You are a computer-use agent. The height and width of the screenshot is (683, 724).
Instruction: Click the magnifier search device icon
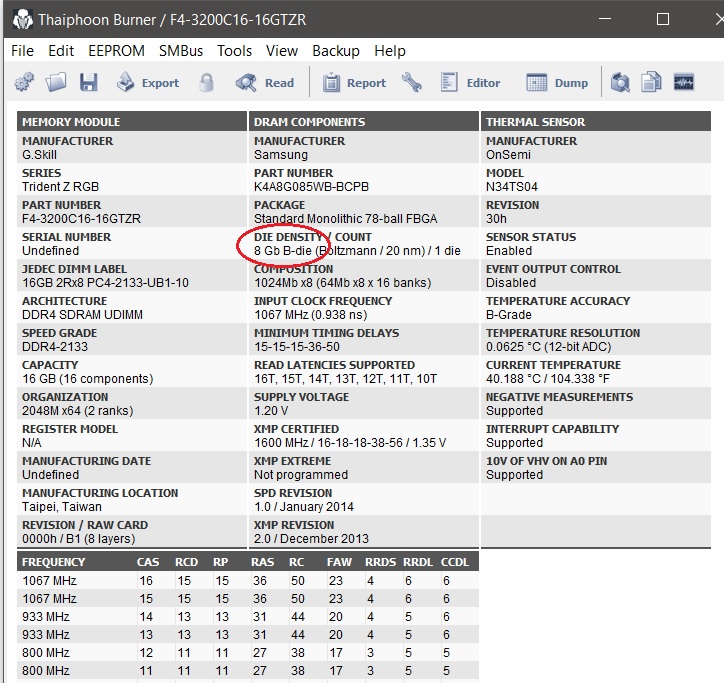(620, 83)
